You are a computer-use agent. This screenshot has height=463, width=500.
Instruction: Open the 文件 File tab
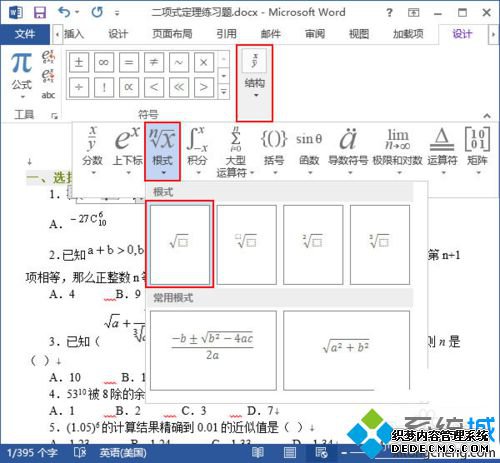(x=25, y=34)
